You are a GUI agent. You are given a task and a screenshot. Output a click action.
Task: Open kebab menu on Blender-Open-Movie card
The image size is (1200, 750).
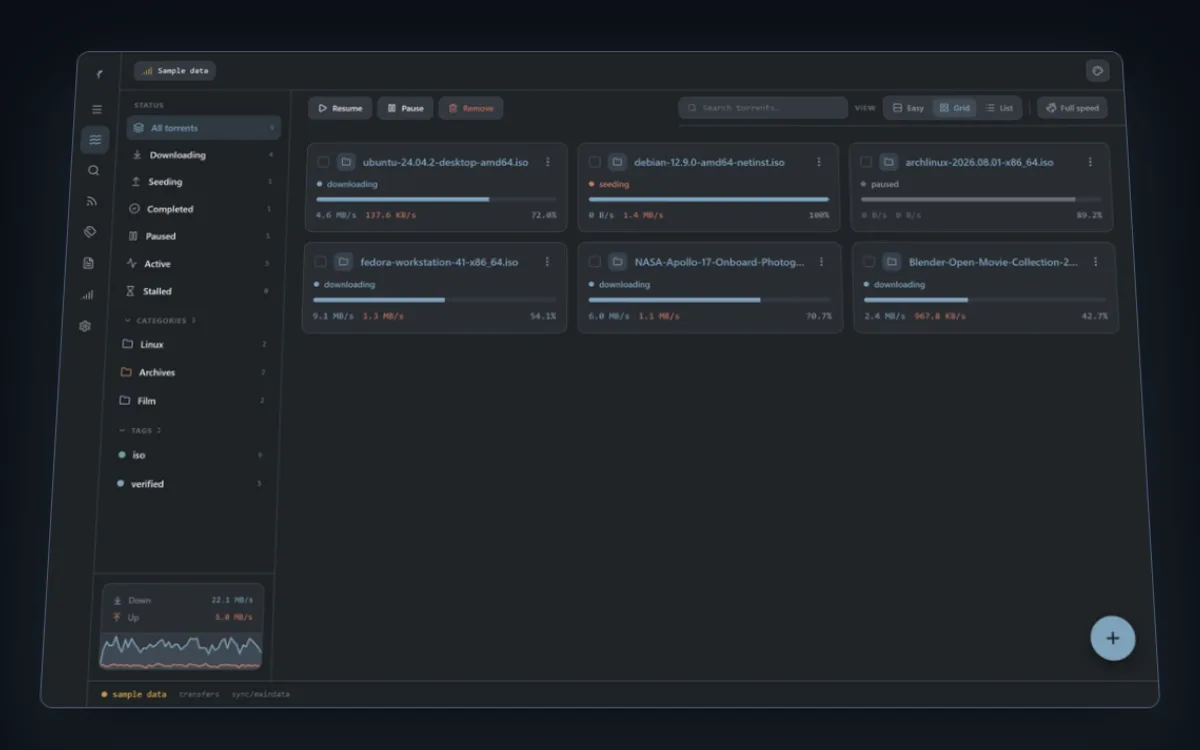[1096, 262]
